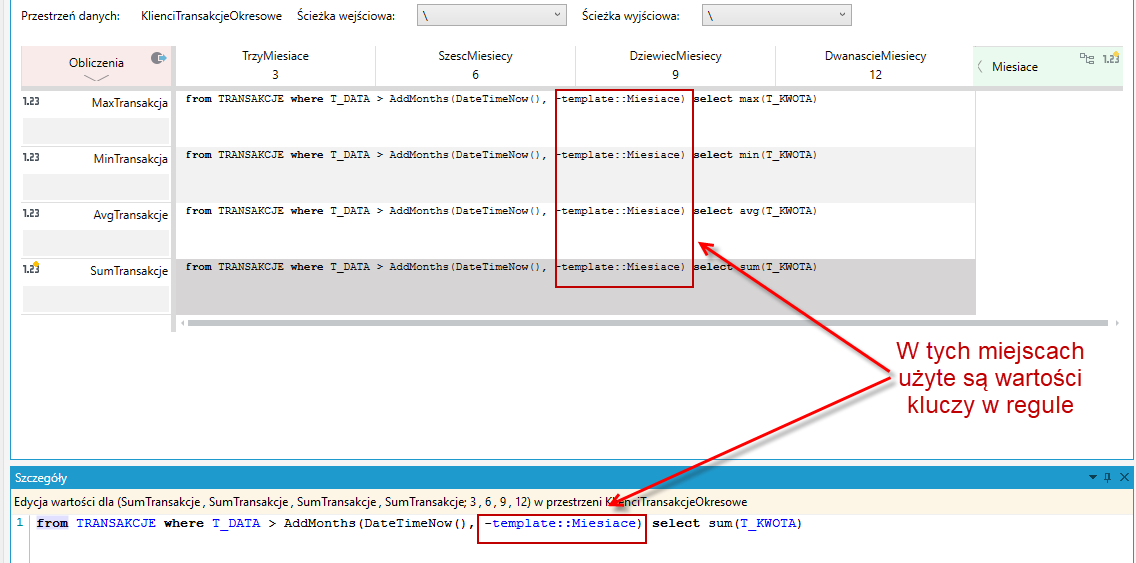This screenshot has height=563, width=1136.
Task: Click the rule cell containing min(T_KWOTA)
Action: pyautogui.click(x=576, y=175)
